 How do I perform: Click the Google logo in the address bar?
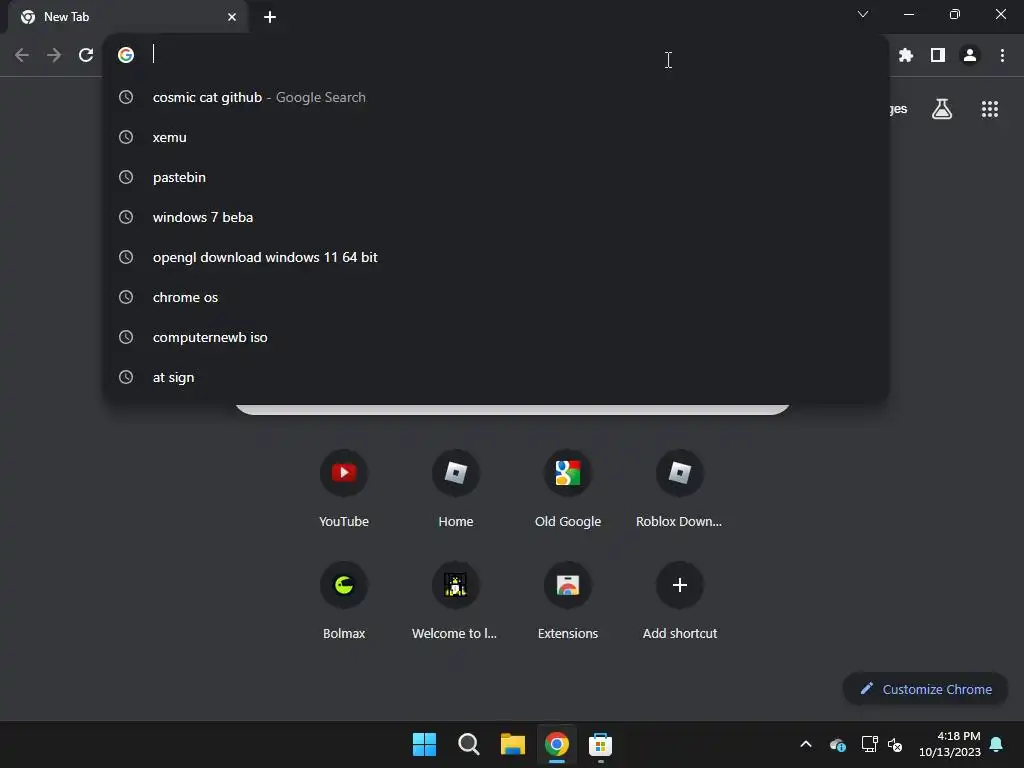point(126,55)
